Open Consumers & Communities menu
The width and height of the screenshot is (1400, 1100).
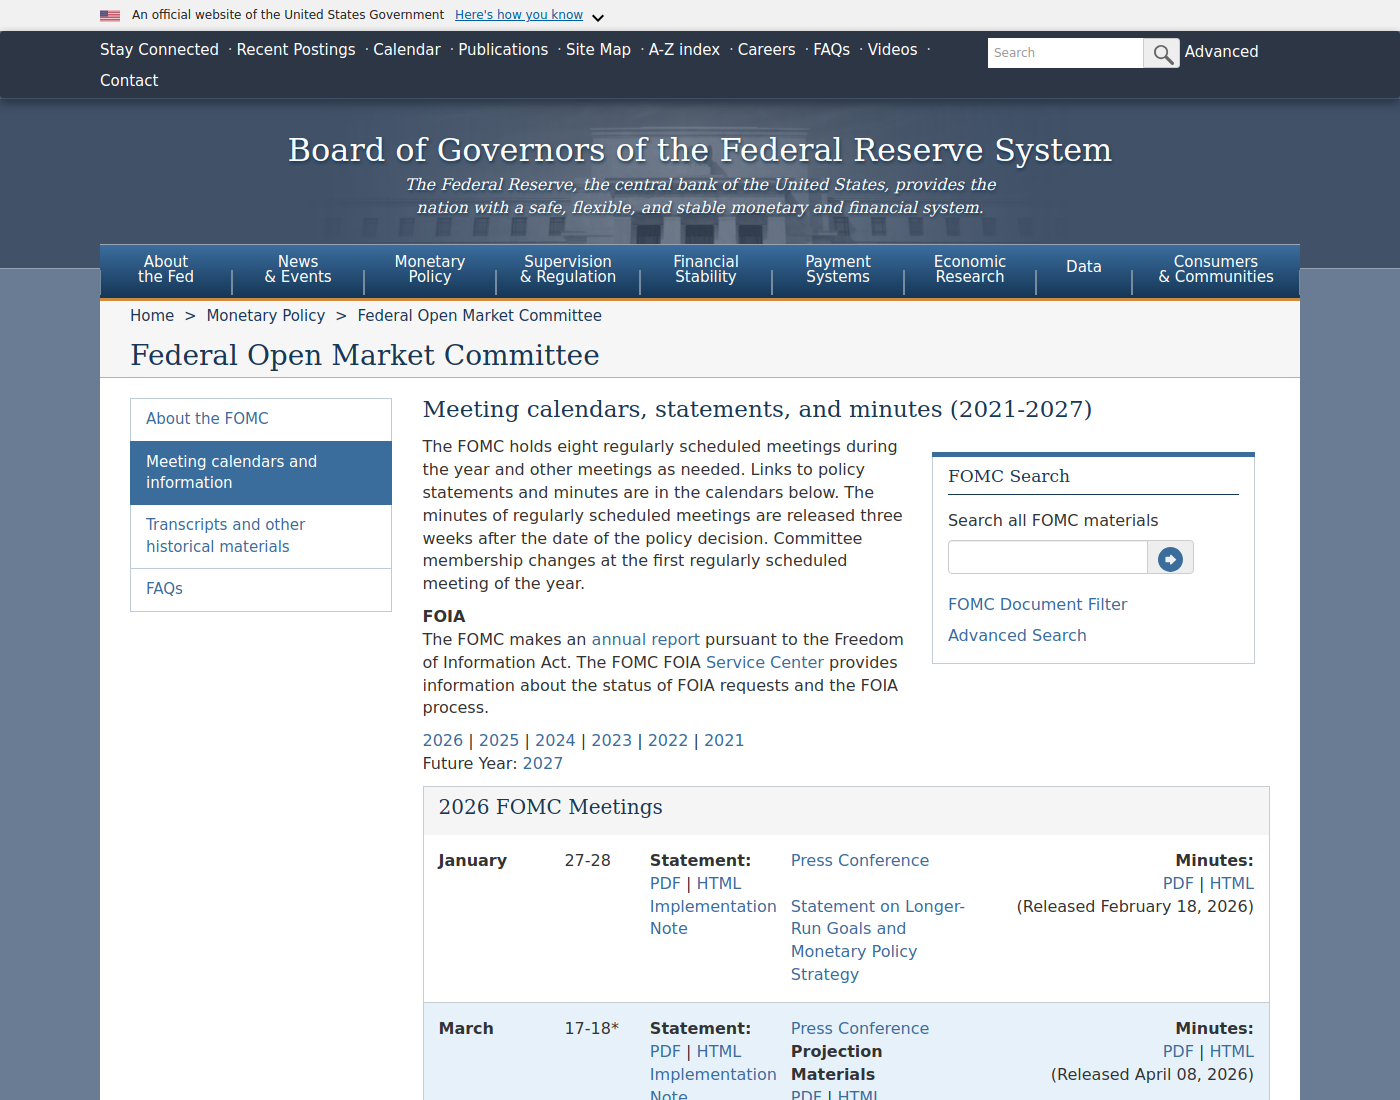pos(1216,270)
